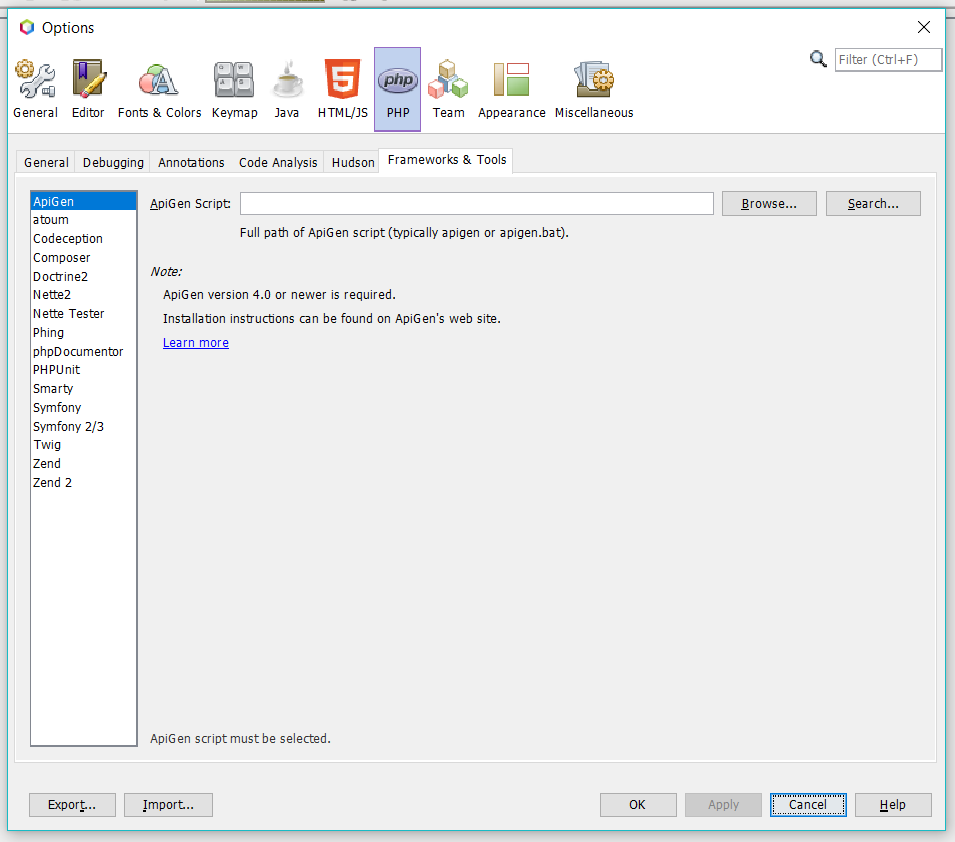Select Codeception in the frameworks list

[x=83, y=239]
